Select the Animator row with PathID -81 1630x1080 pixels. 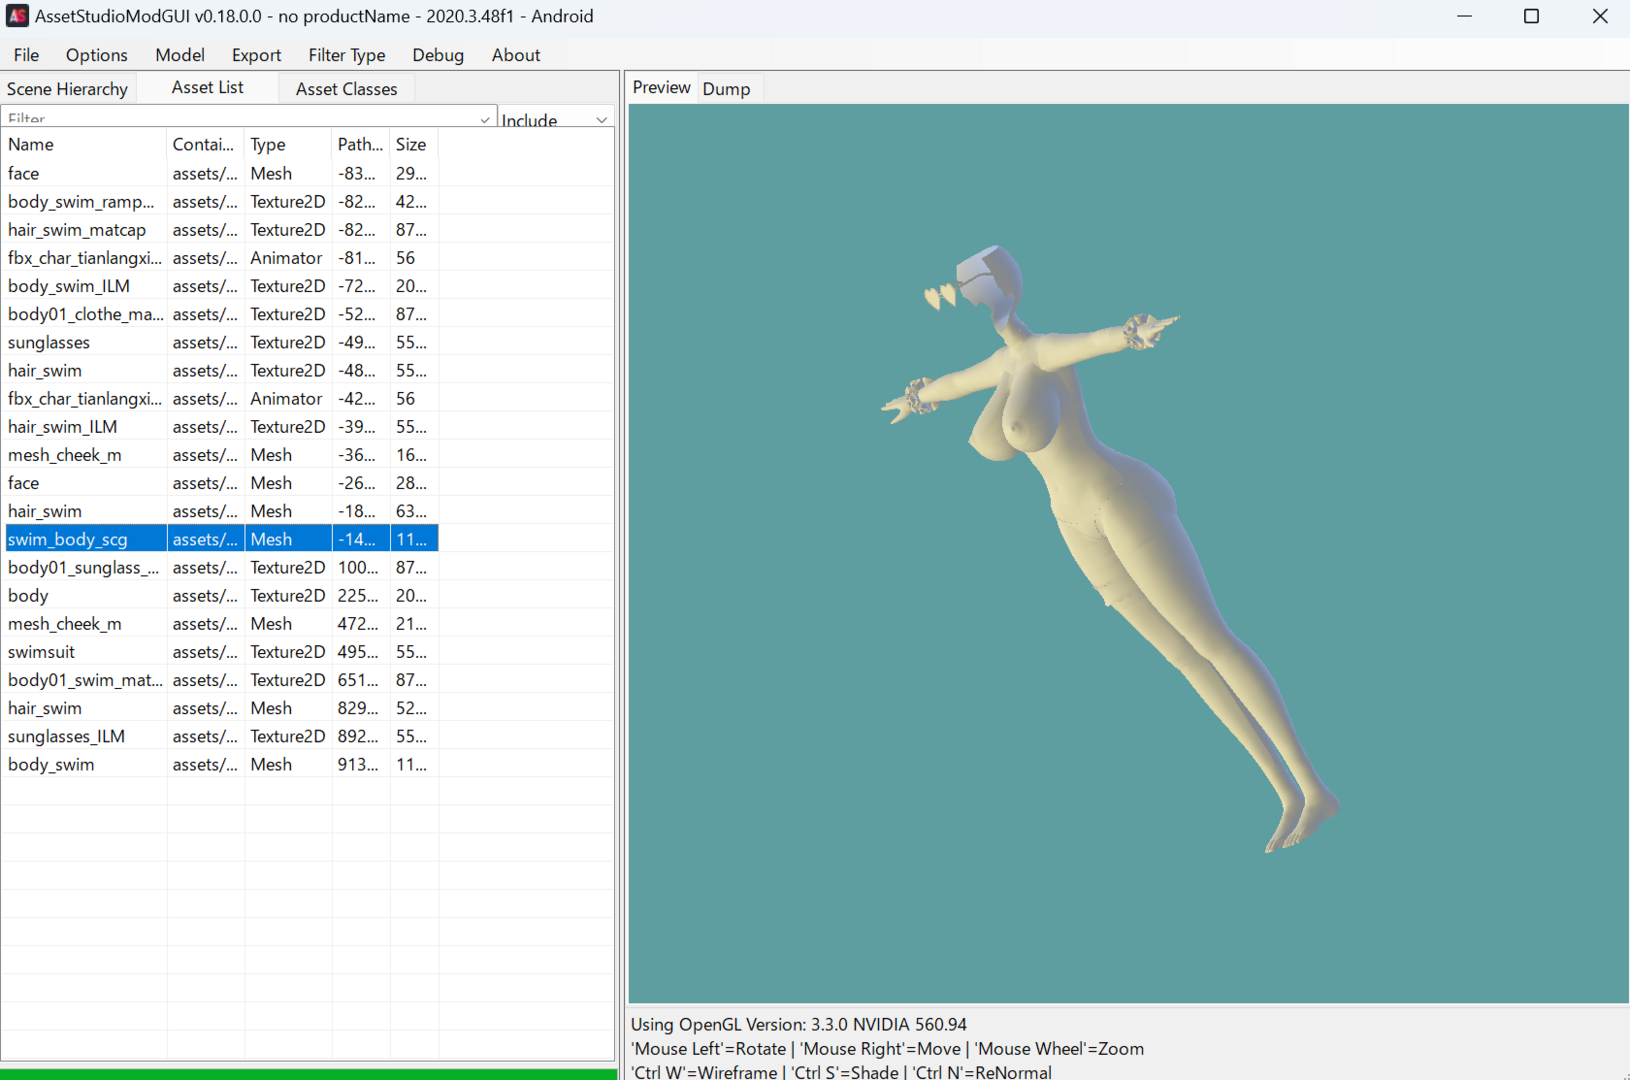pos(220,258)
